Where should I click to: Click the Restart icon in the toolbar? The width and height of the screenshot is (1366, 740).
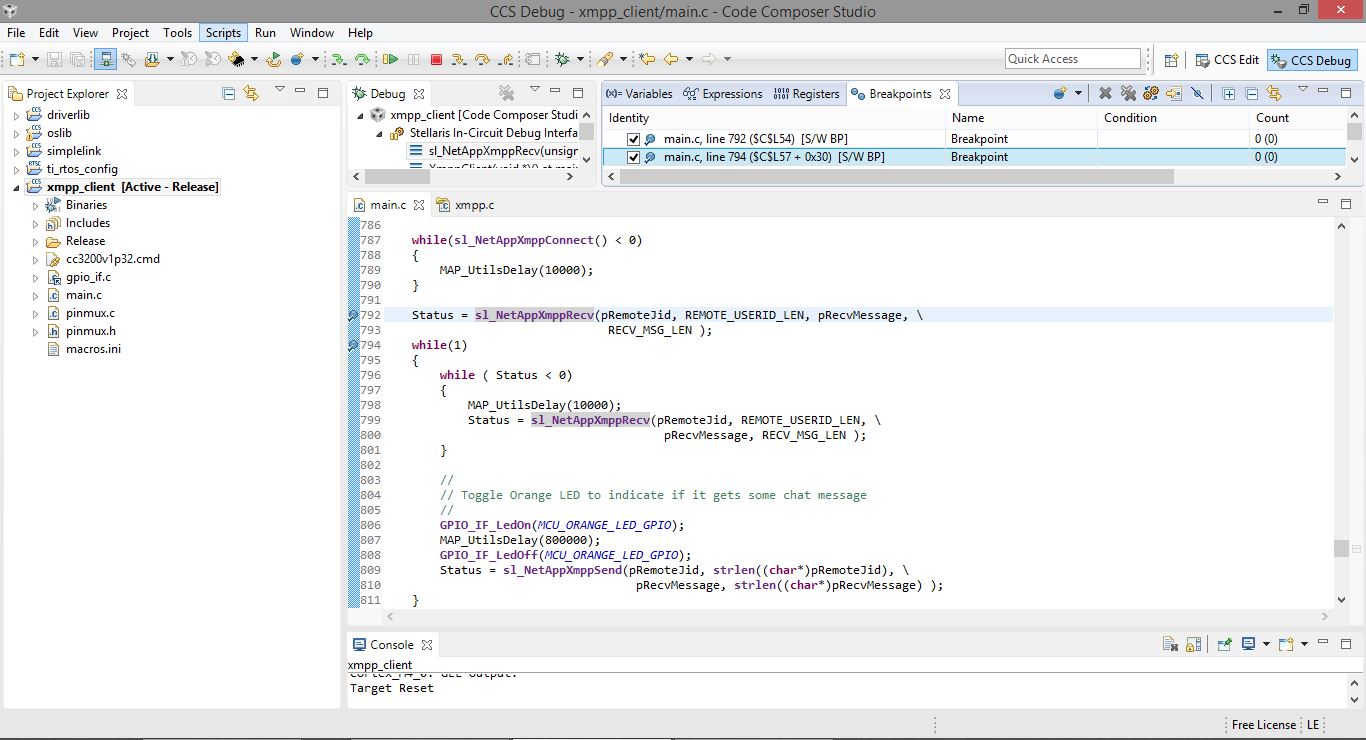click(x=273, y=60)
